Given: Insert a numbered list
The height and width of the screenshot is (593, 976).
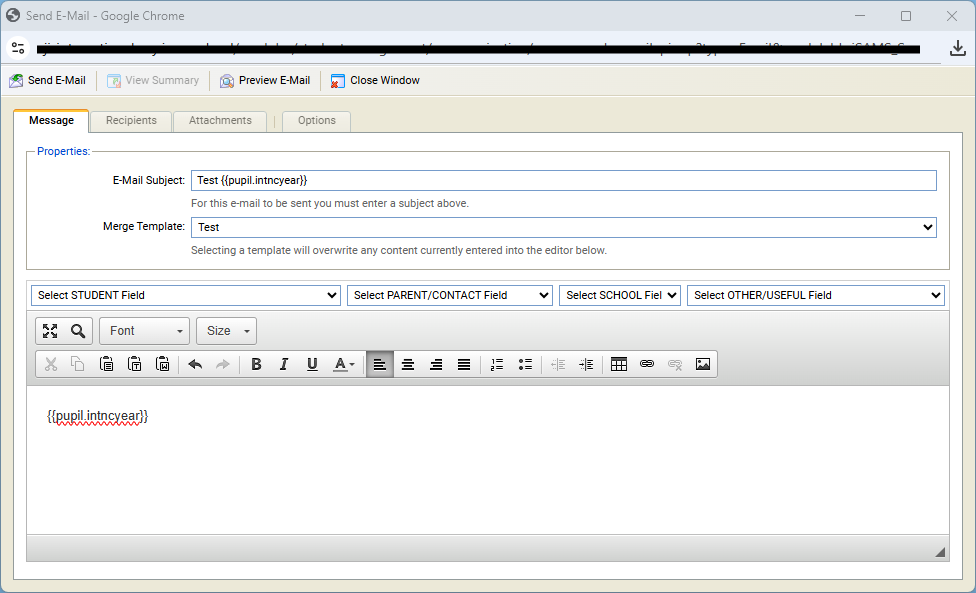Looking at the screenshot, I should pyautogui.click(x=497, y=365).
